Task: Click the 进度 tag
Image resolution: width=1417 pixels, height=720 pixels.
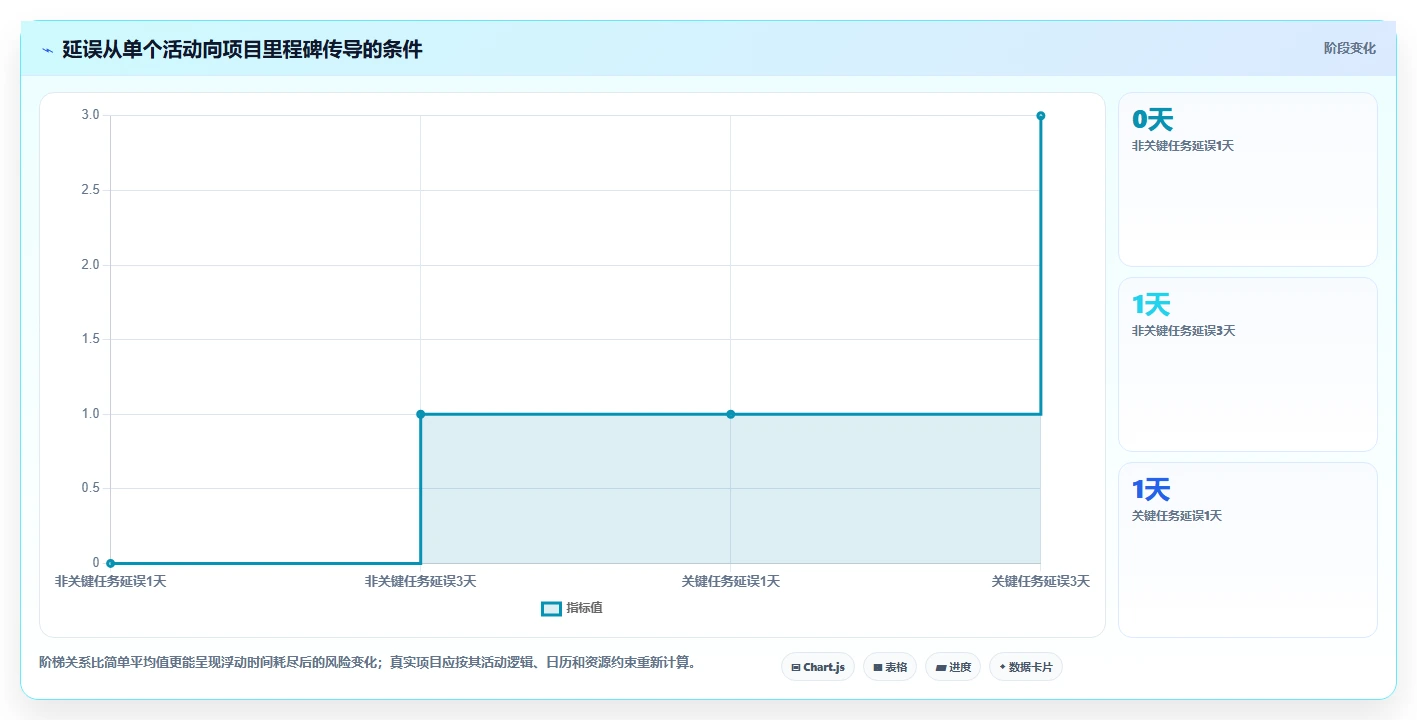Action: click(953, 667)
